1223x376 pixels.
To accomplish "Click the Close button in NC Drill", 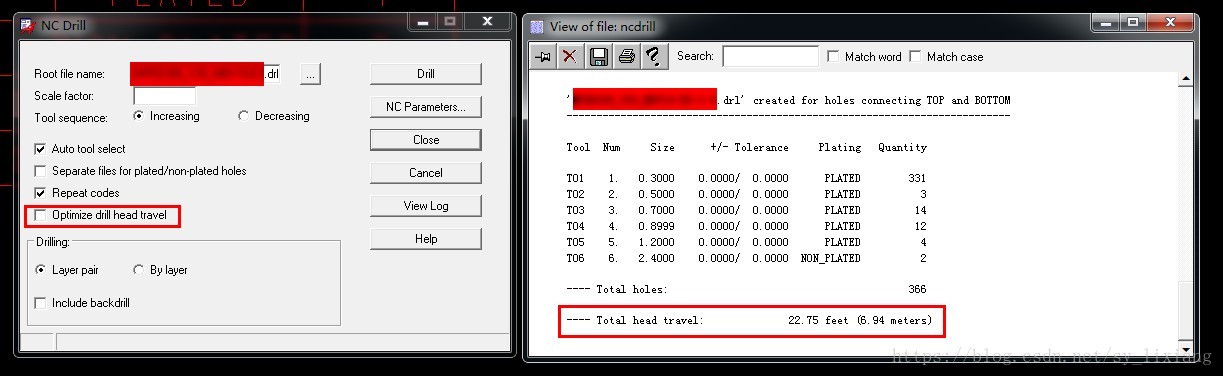I will pyautogui.click(x=426, y=140).
